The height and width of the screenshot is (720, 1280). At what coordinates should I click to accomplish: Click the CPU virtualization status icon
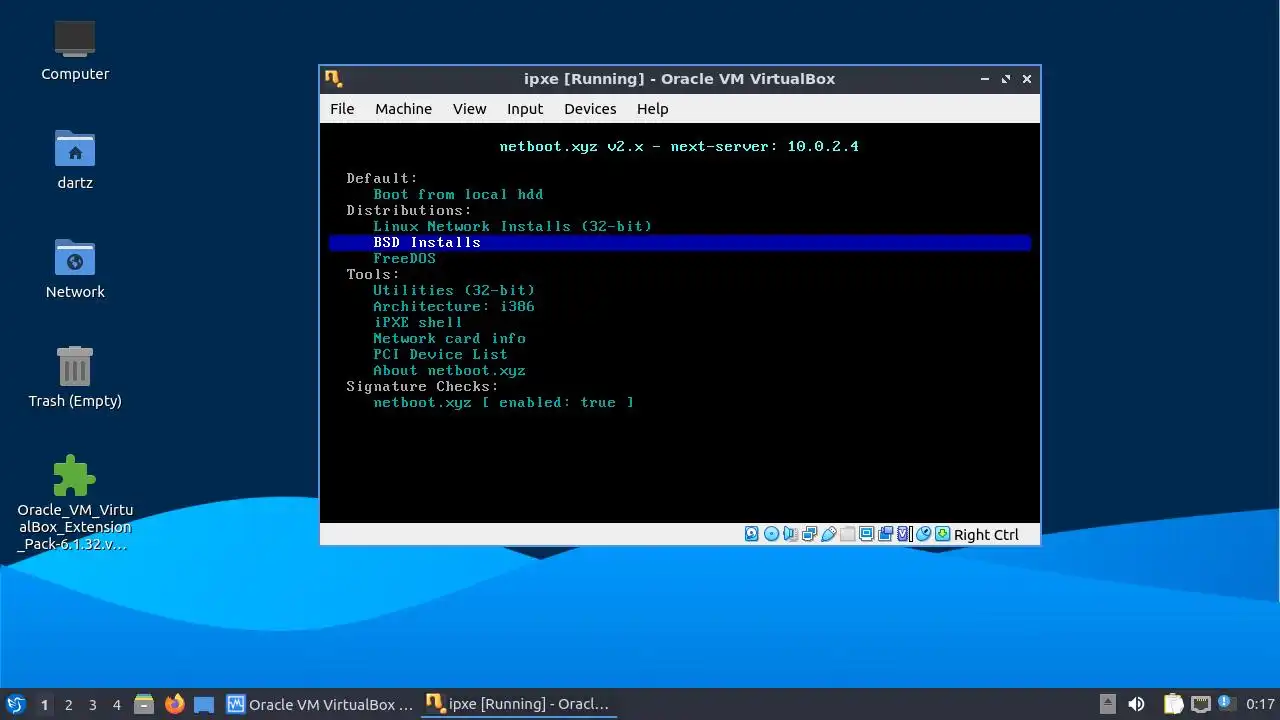point(904,534)
